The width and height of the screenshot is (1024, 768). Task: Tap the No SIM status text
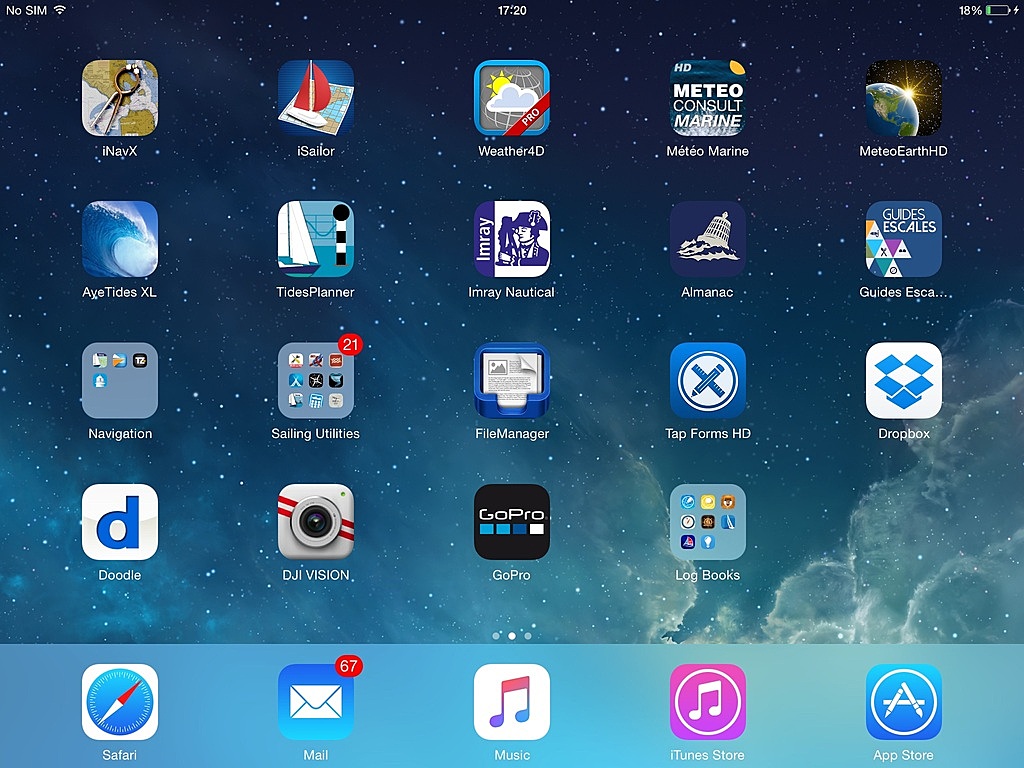[26, 10]
